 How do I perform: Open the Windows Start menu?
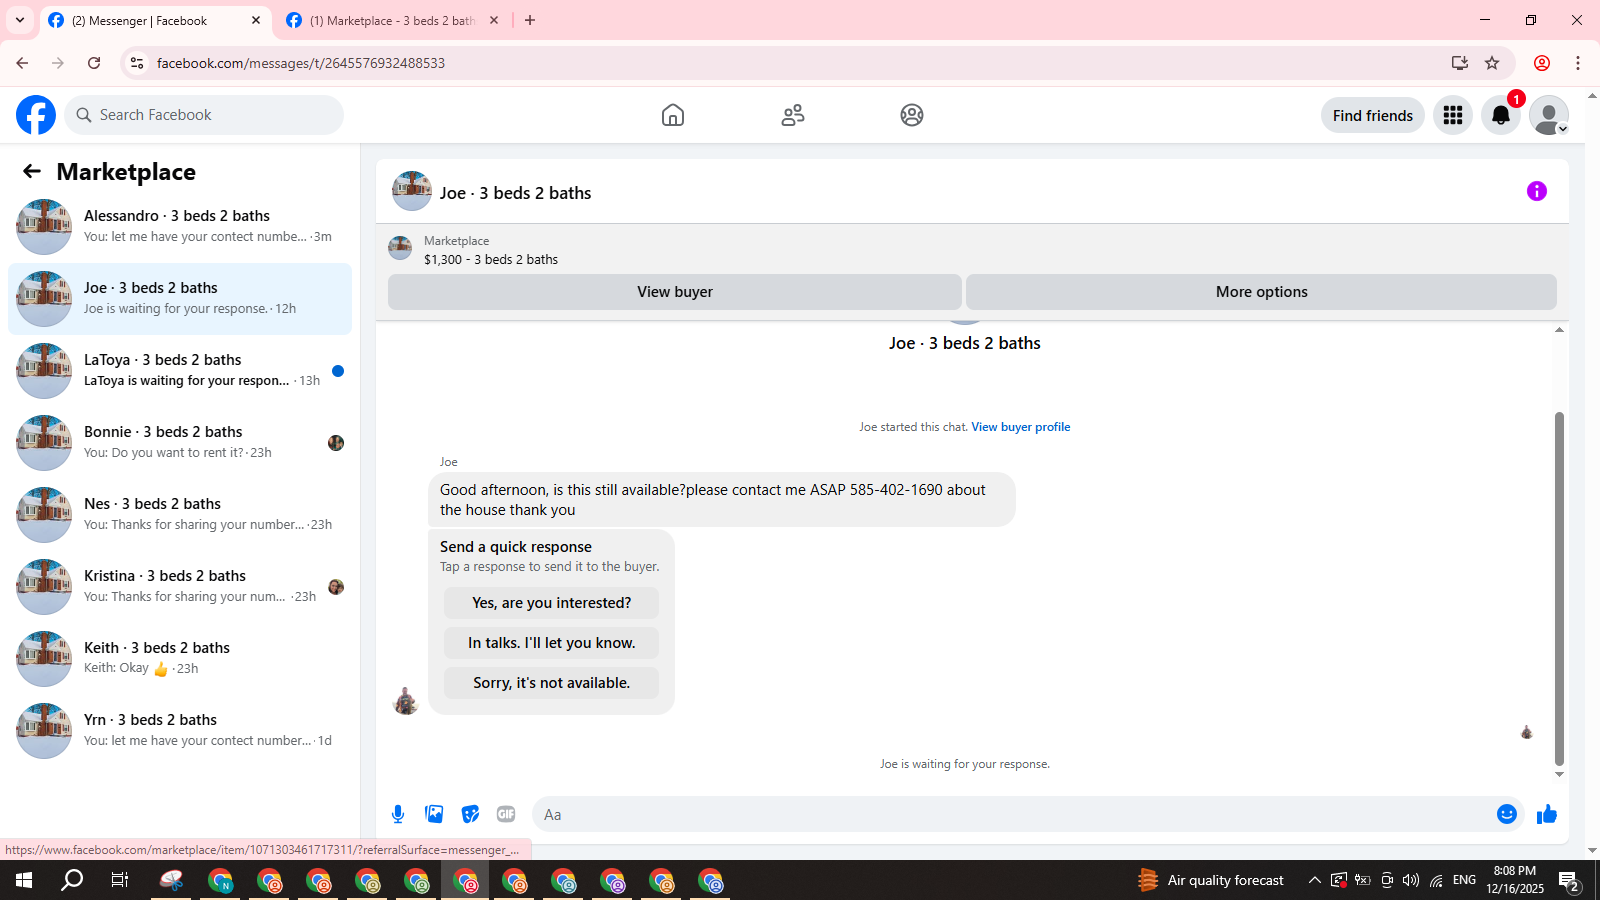24,881
